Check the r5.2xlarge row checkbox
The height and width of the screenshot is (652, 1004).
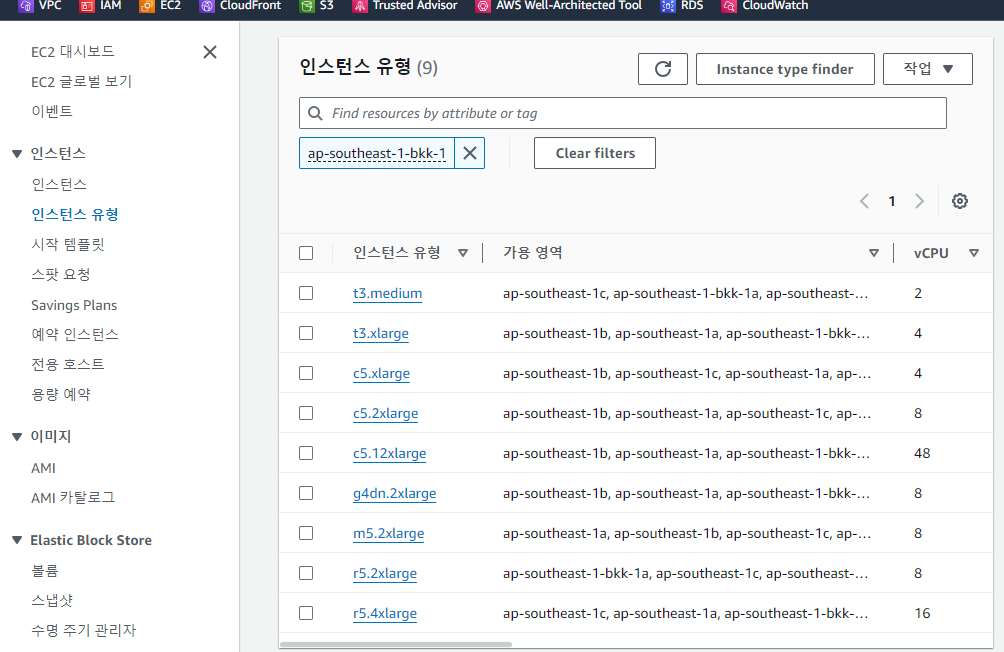pos(306,573)
